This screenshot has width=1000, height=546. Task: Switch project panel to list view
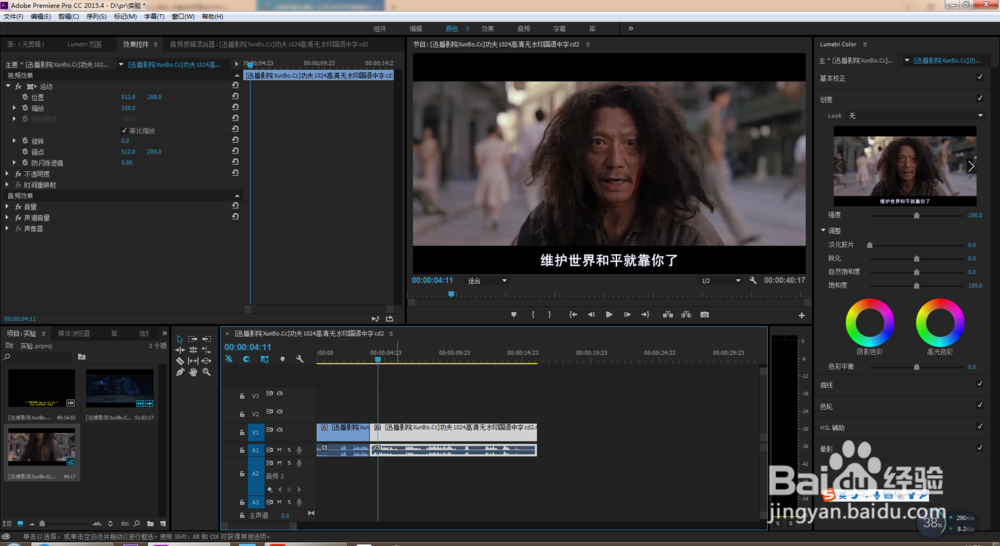point(8,524)
